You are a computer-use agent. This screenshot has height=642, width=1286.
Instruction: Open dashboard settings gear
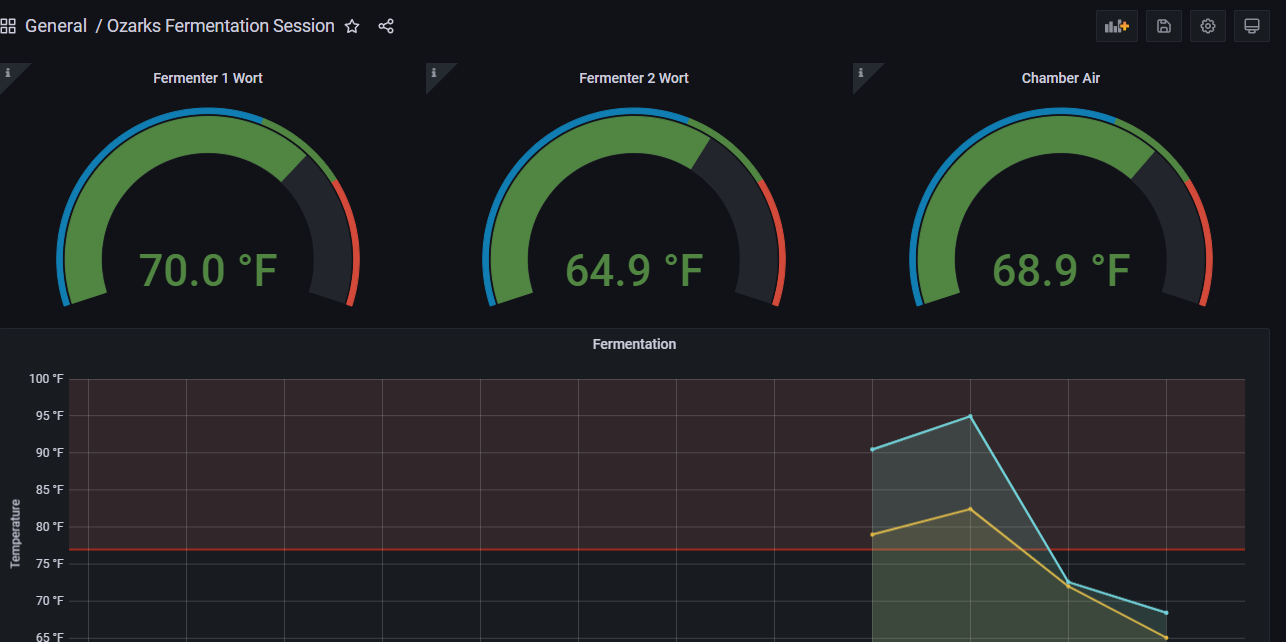click(1208, 27)
